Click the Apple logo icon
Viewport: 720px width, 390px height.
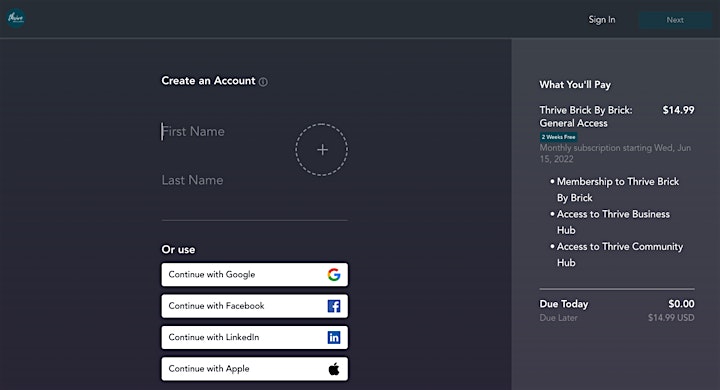[334, 368]
